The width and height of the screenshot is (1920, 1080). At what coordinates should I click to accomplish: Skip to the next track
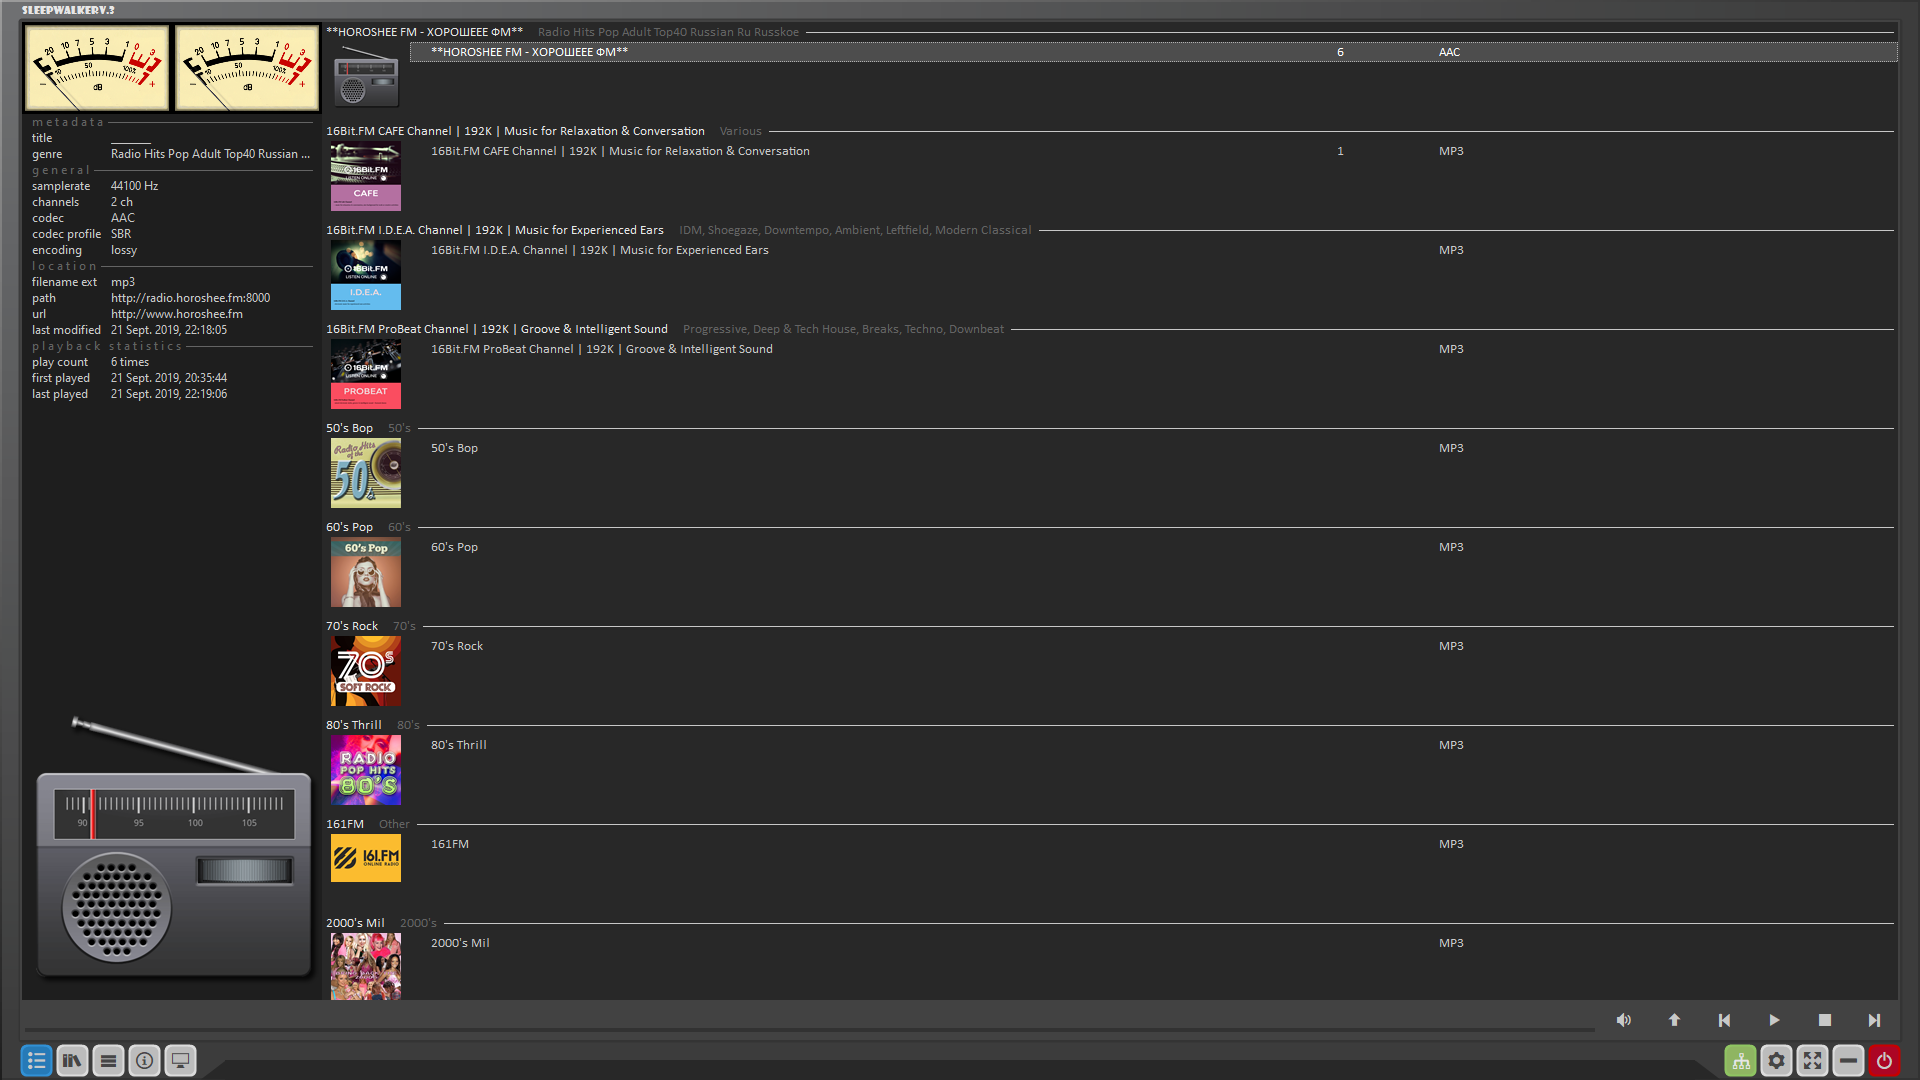point(1874,1020)
